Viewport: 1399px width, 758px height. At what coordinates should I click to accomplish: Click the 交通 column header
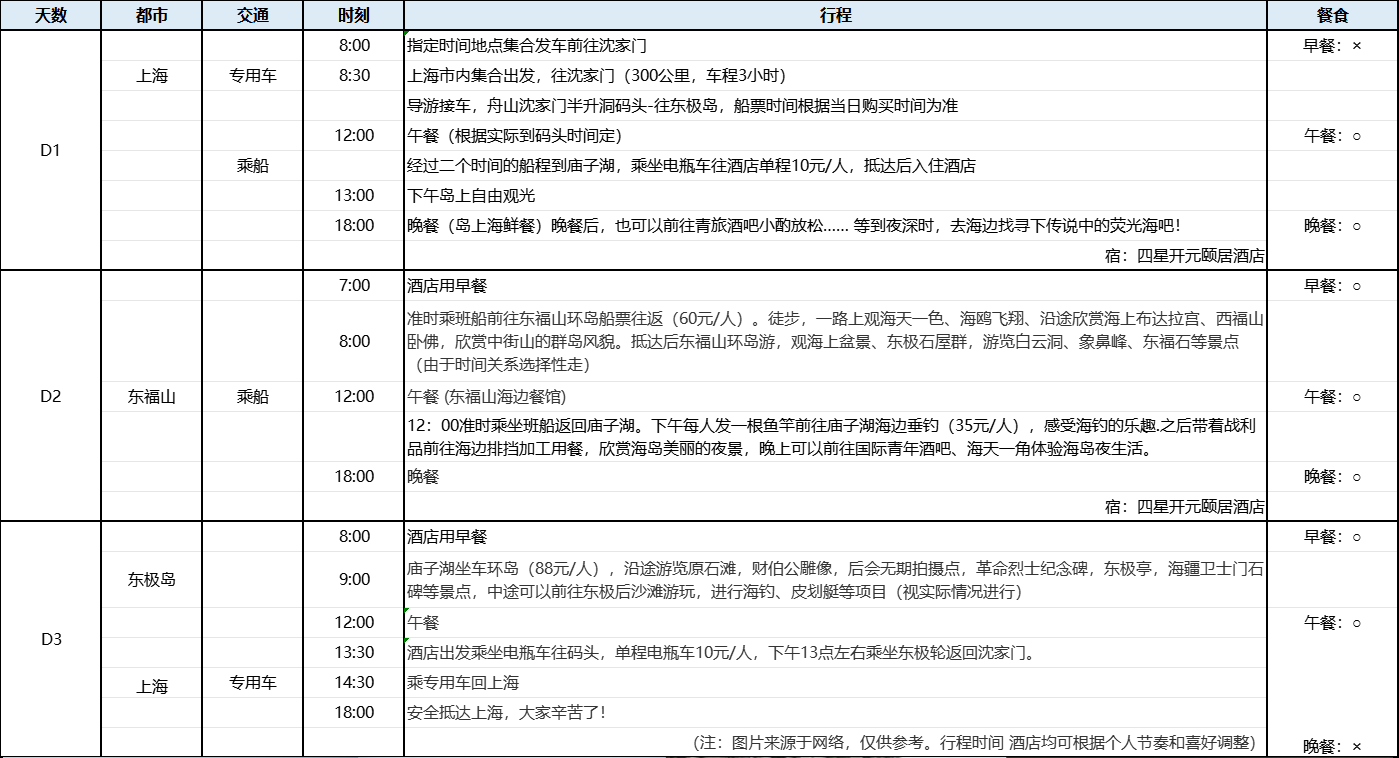[253, 16]
